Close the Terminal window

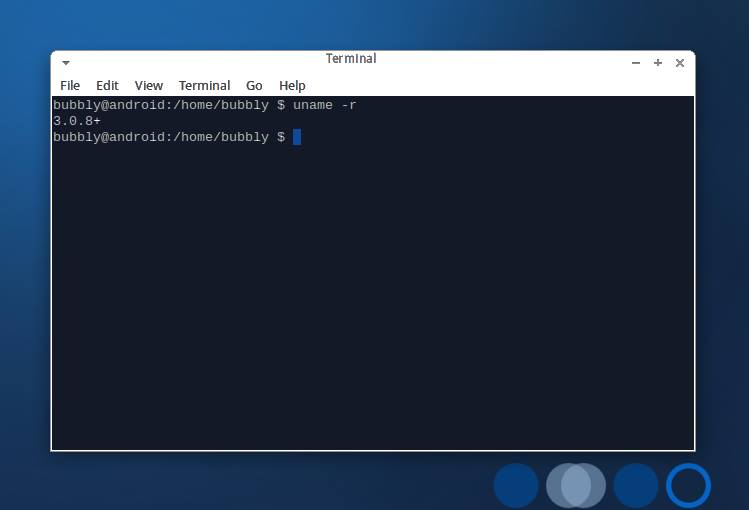(680, 63)
